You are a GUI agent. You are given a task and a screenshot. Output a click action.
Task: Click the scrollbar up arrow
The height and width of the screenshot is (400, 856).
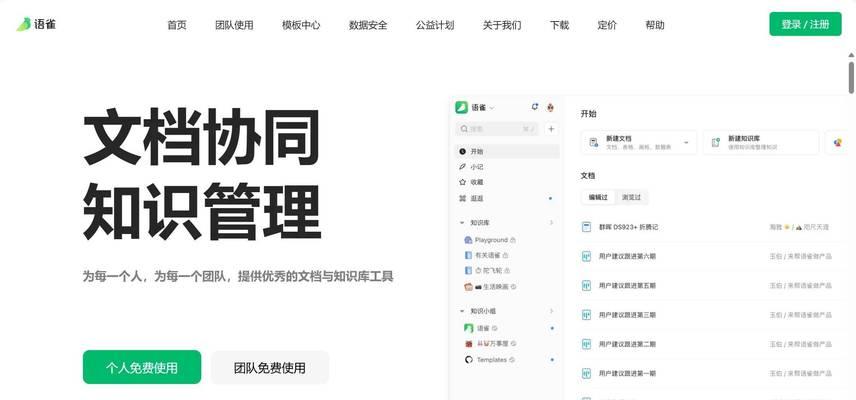[x=851, y=55]
